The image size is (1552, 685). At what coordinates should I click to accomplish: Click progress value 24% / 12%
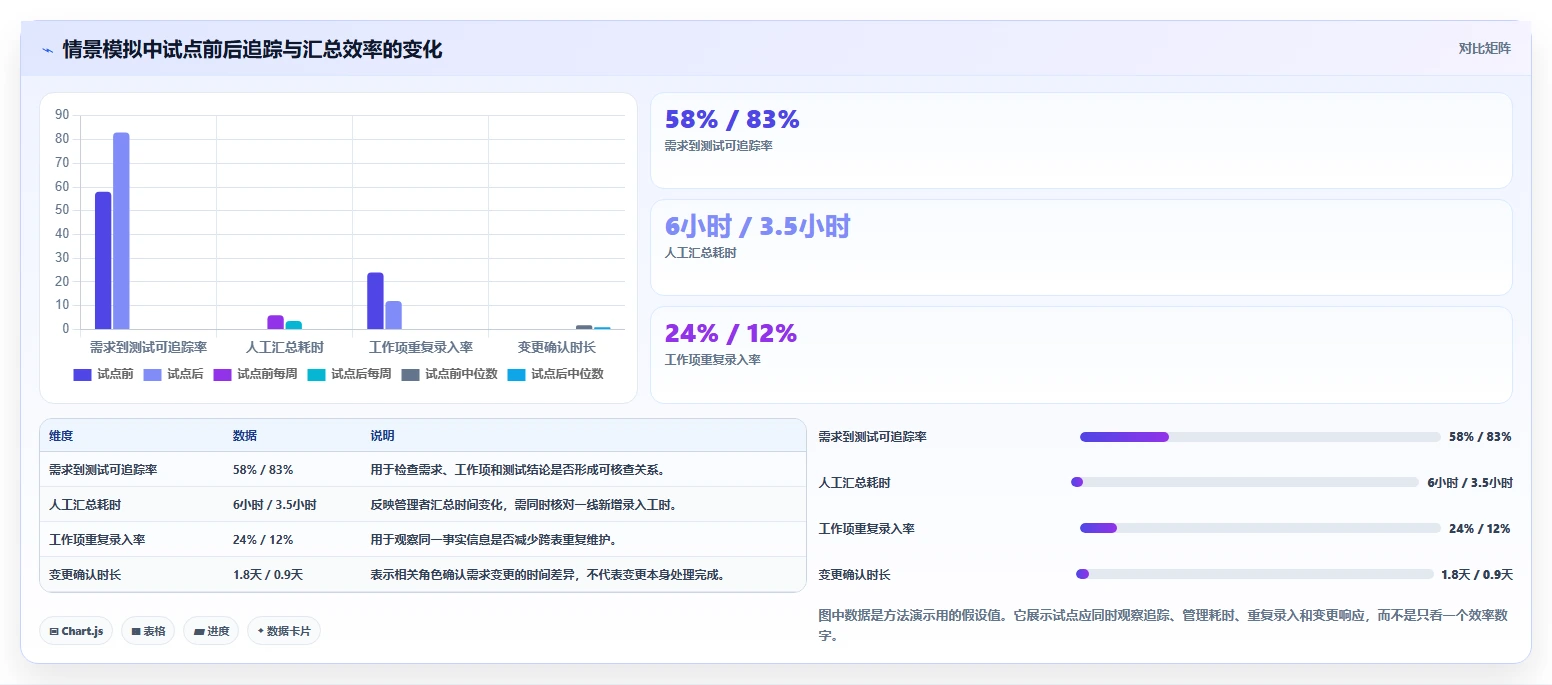click(1480, 528)
